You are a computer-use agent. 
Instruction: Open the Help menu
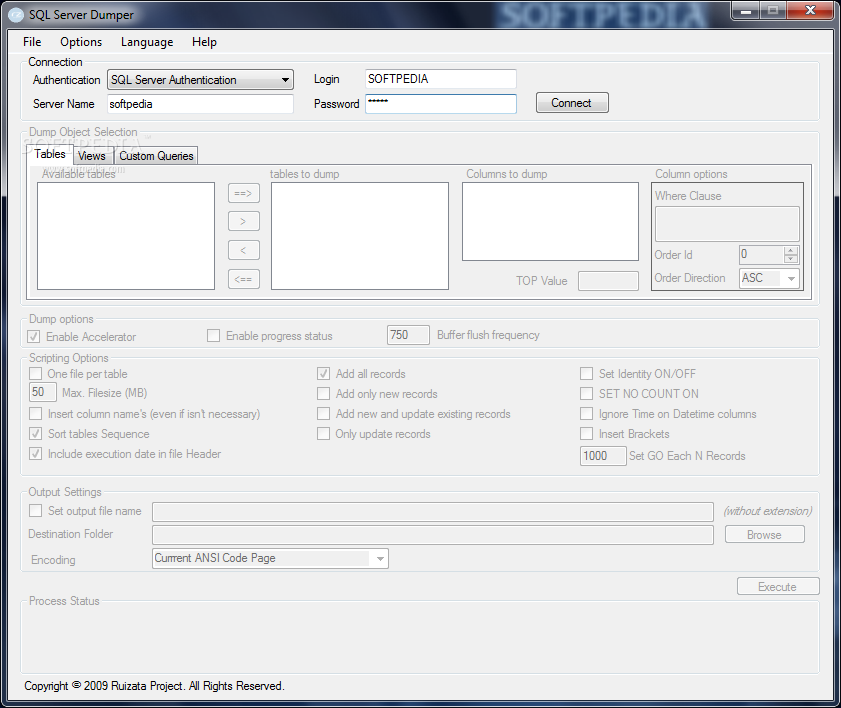coord(204,42)
